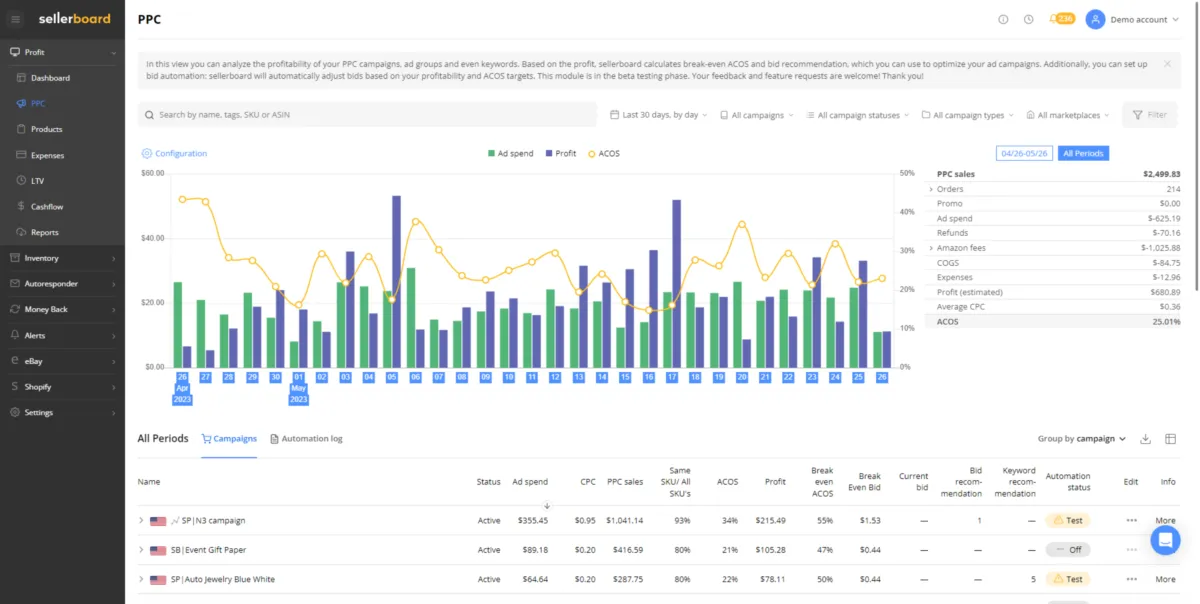
Task: Open the Last 30 days date range dropdown
Action: (x=658, y=115)
